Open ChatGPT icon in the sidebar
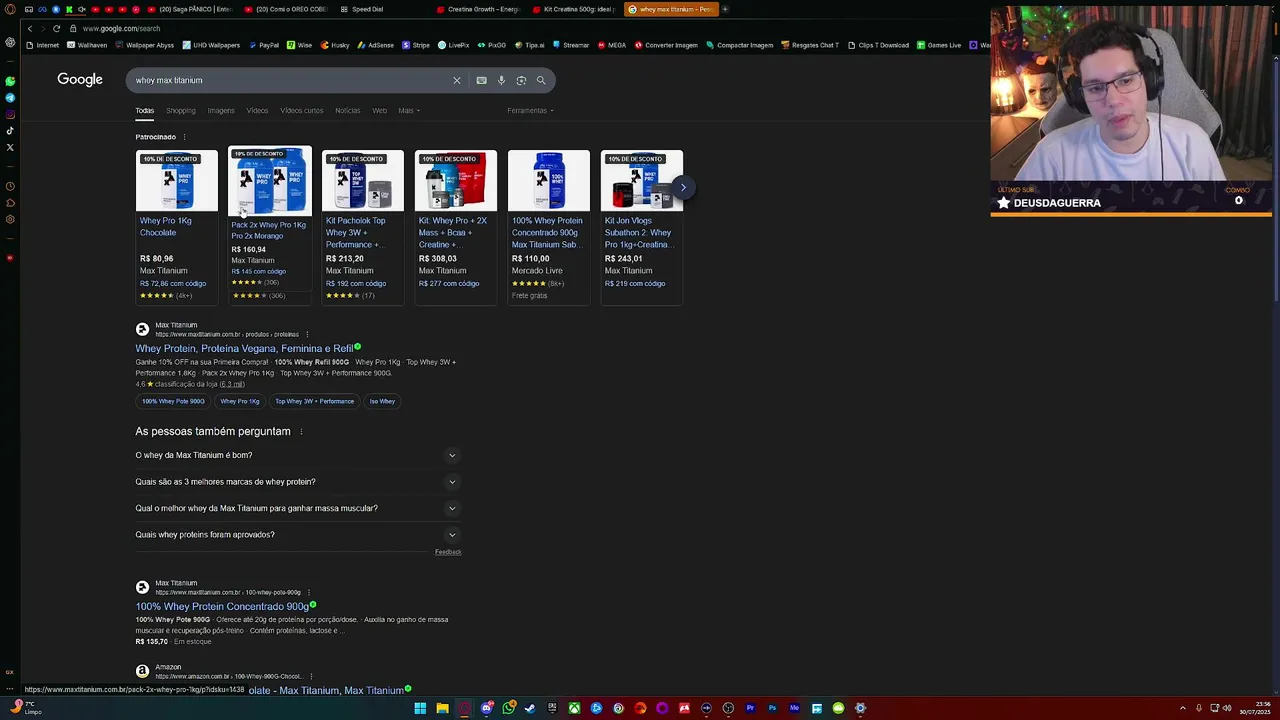The height and width of the screenshot is (720, 1280). point(10,43)
